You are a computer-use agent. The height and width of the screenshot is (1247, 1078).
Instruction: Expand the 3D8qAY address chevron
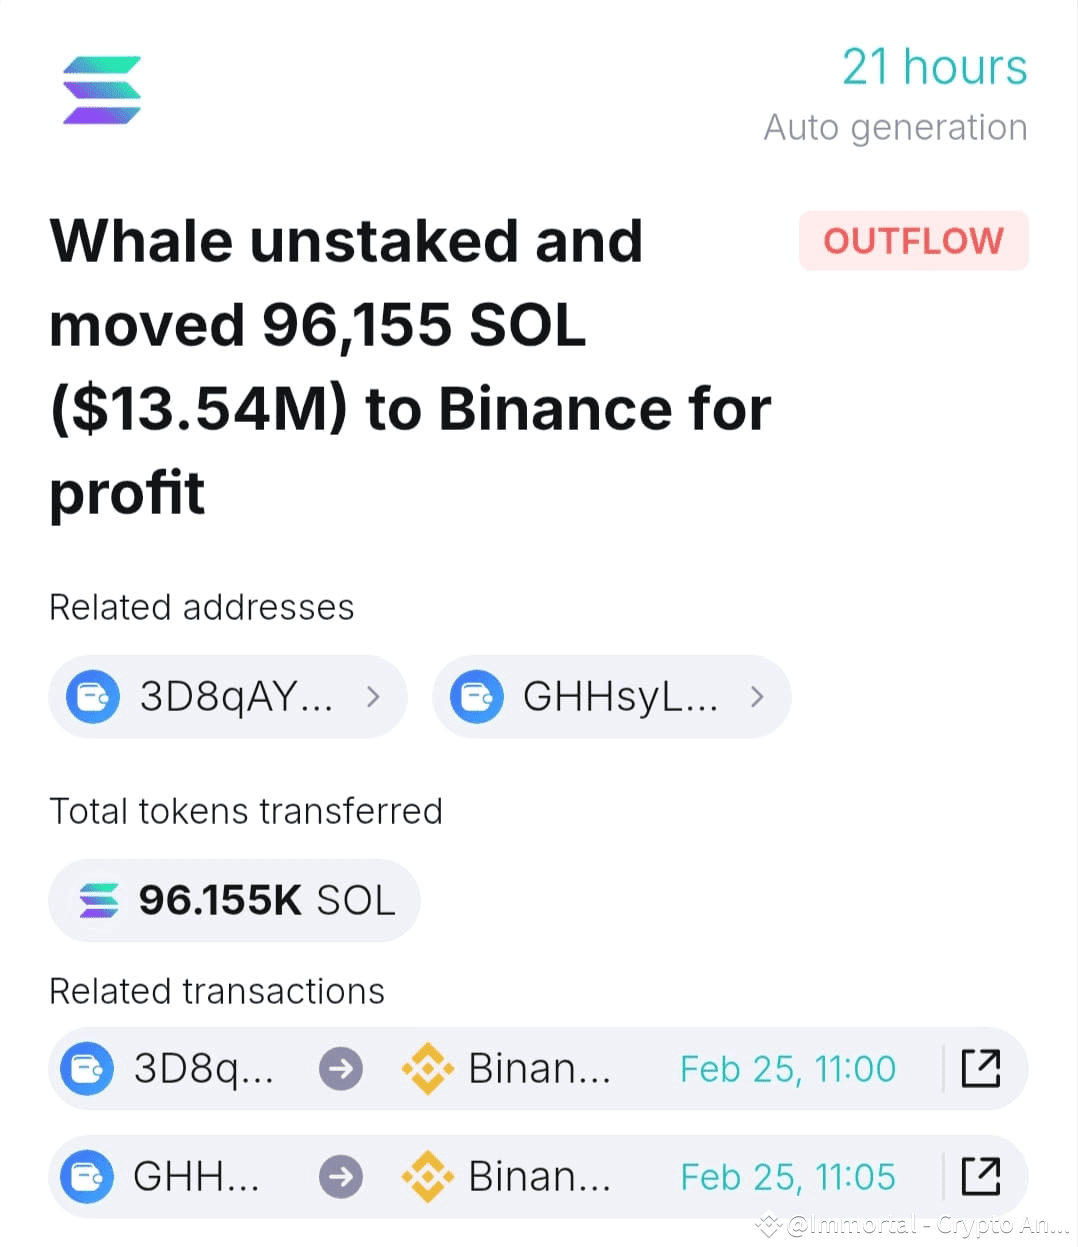373,696
